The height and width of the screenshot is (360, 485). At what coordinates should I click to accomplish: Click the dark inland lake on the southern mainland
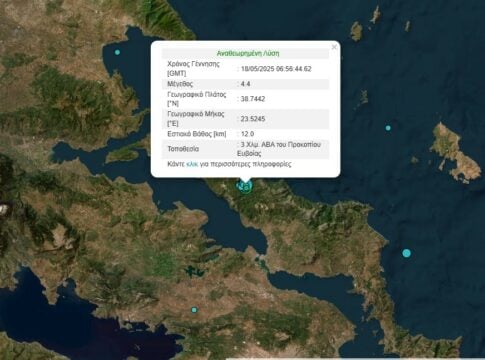tap(195, 272)
